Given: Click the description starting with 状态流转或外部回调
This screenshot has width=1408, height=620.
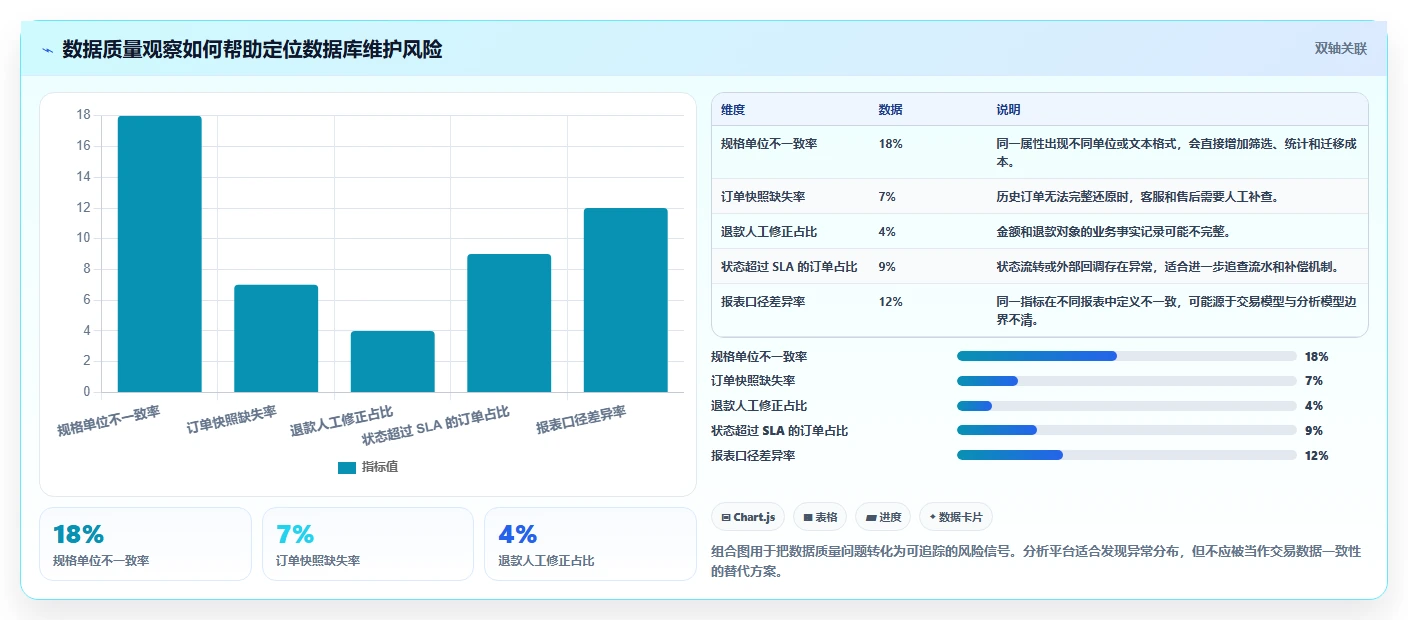Looking at the screenshot, I should pyautogui.click(x=1167, y=267).
